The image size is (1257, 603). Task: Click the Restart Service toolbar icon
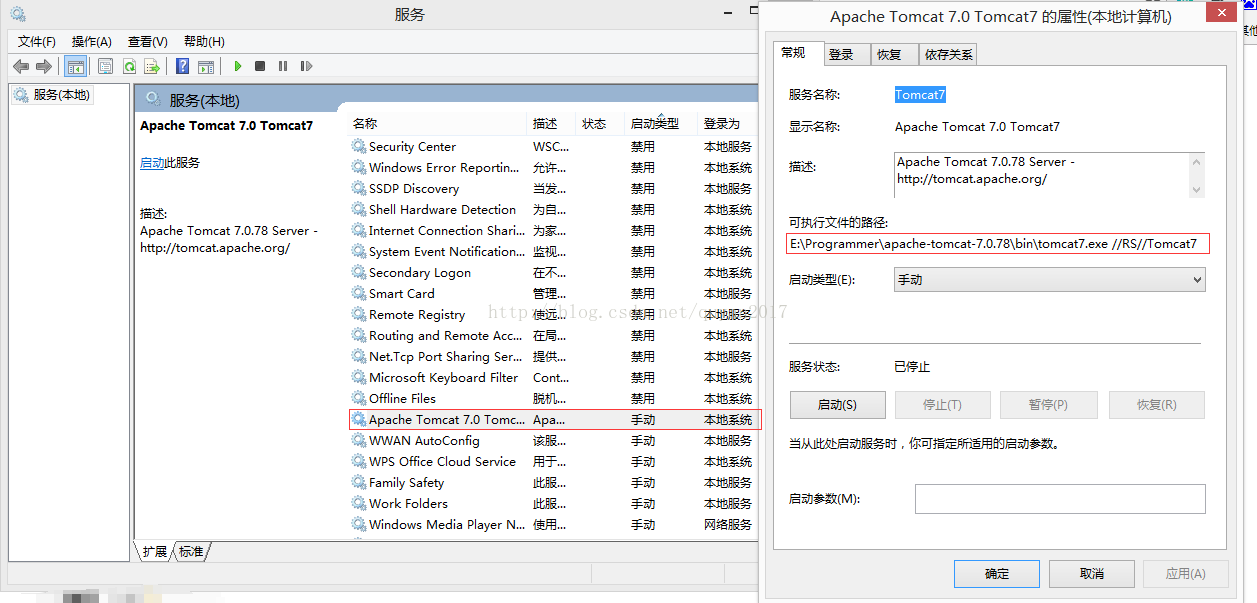306,66
